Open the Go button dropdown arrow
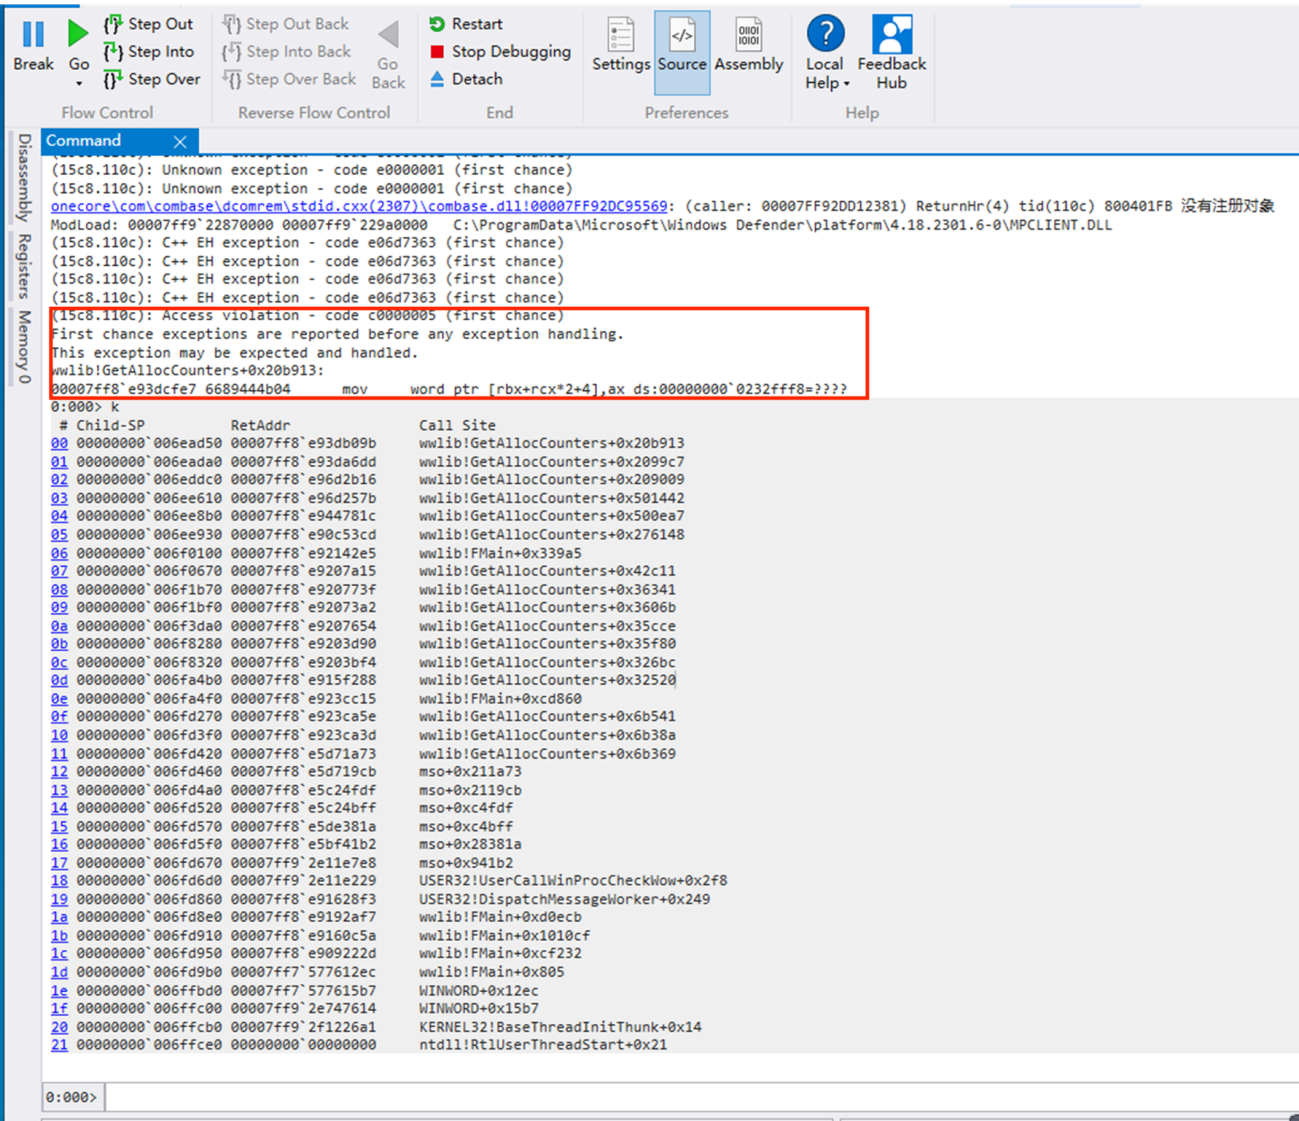 (x=79, y=84)
